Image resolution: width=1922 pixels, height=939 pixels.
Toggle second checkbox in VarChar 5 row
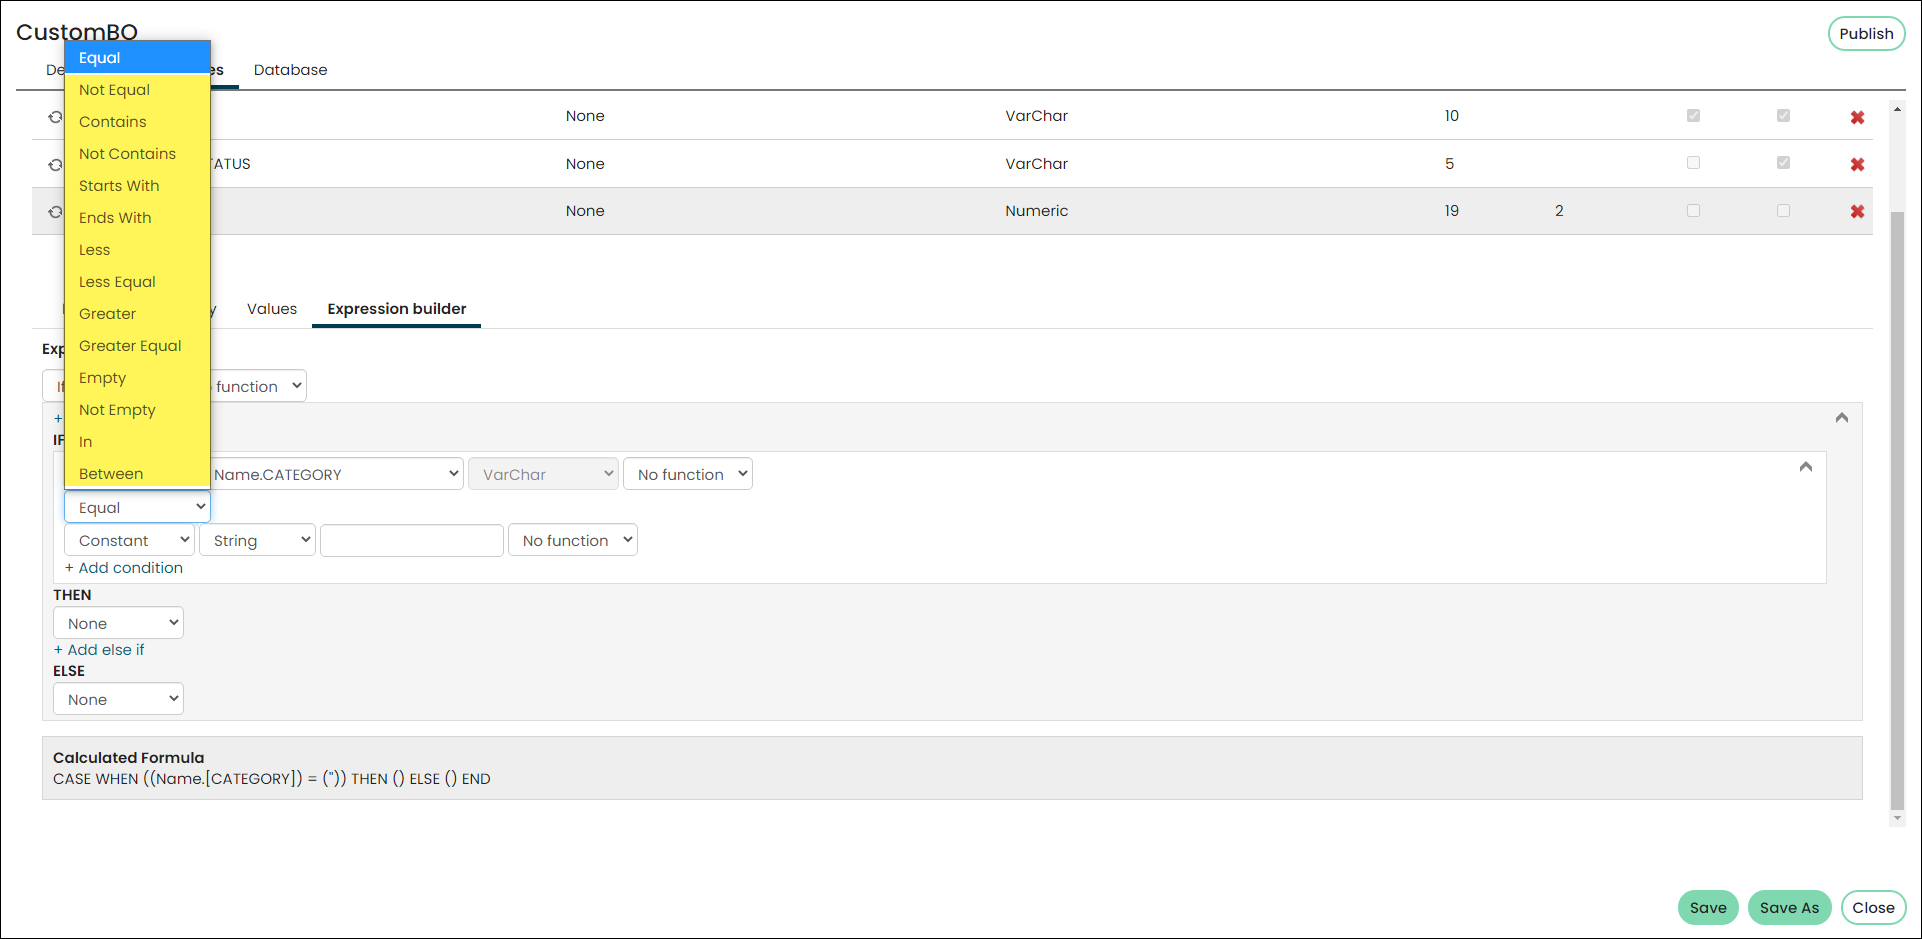1783,163
